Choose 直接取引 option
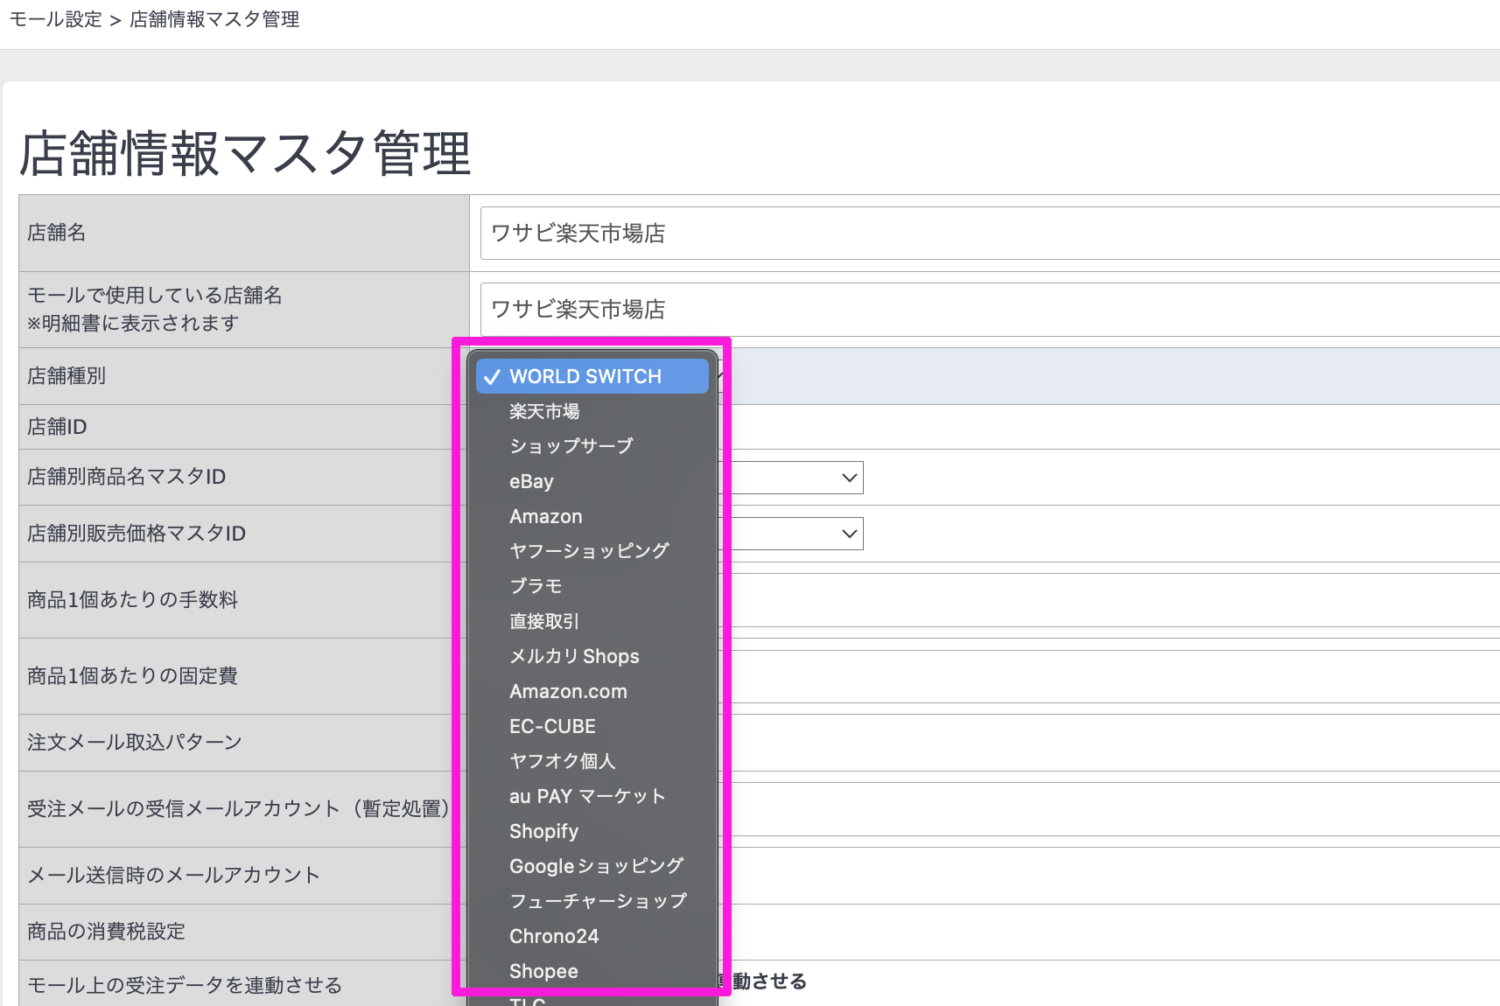This screenshot has width=1500, height=1006. 592,621
